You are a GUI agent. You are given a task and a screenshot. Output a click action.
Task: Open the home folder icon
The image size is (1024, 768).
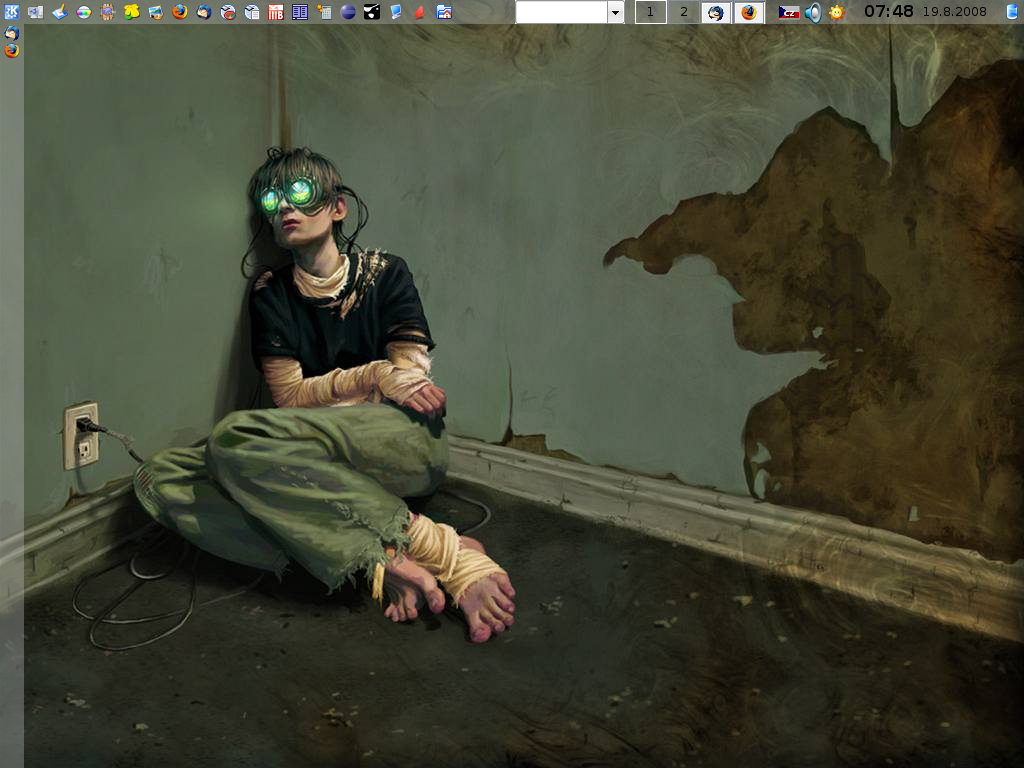tap(444, 12)
